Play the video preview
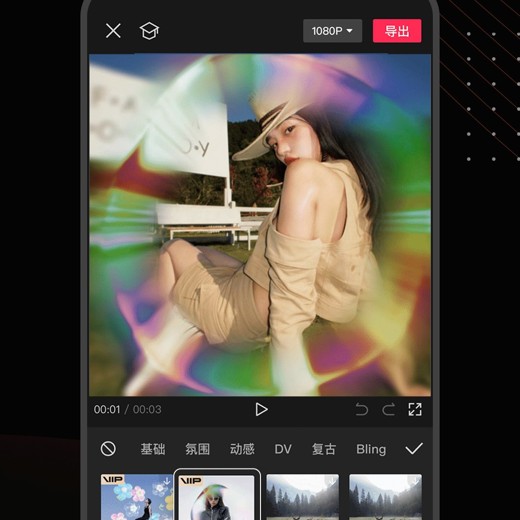This screenshot has height=520, width=520. (x=261, y=409)
